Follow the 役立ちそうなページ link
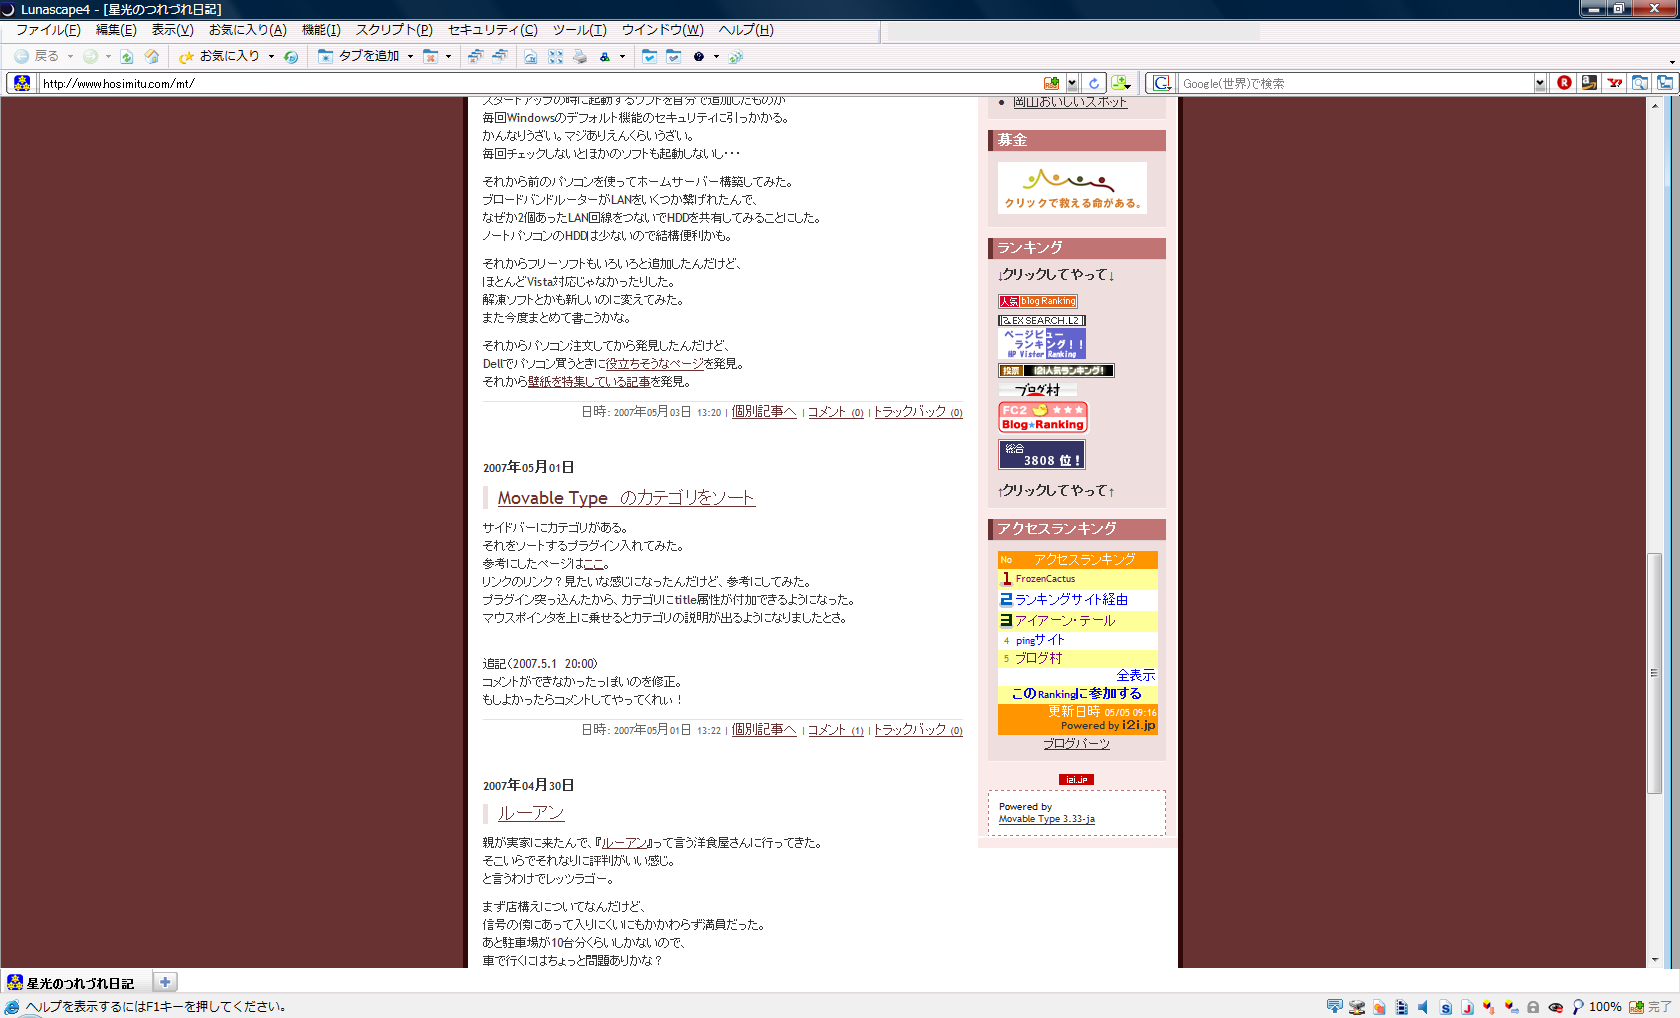1680x1018 pixels. [654, 364]
